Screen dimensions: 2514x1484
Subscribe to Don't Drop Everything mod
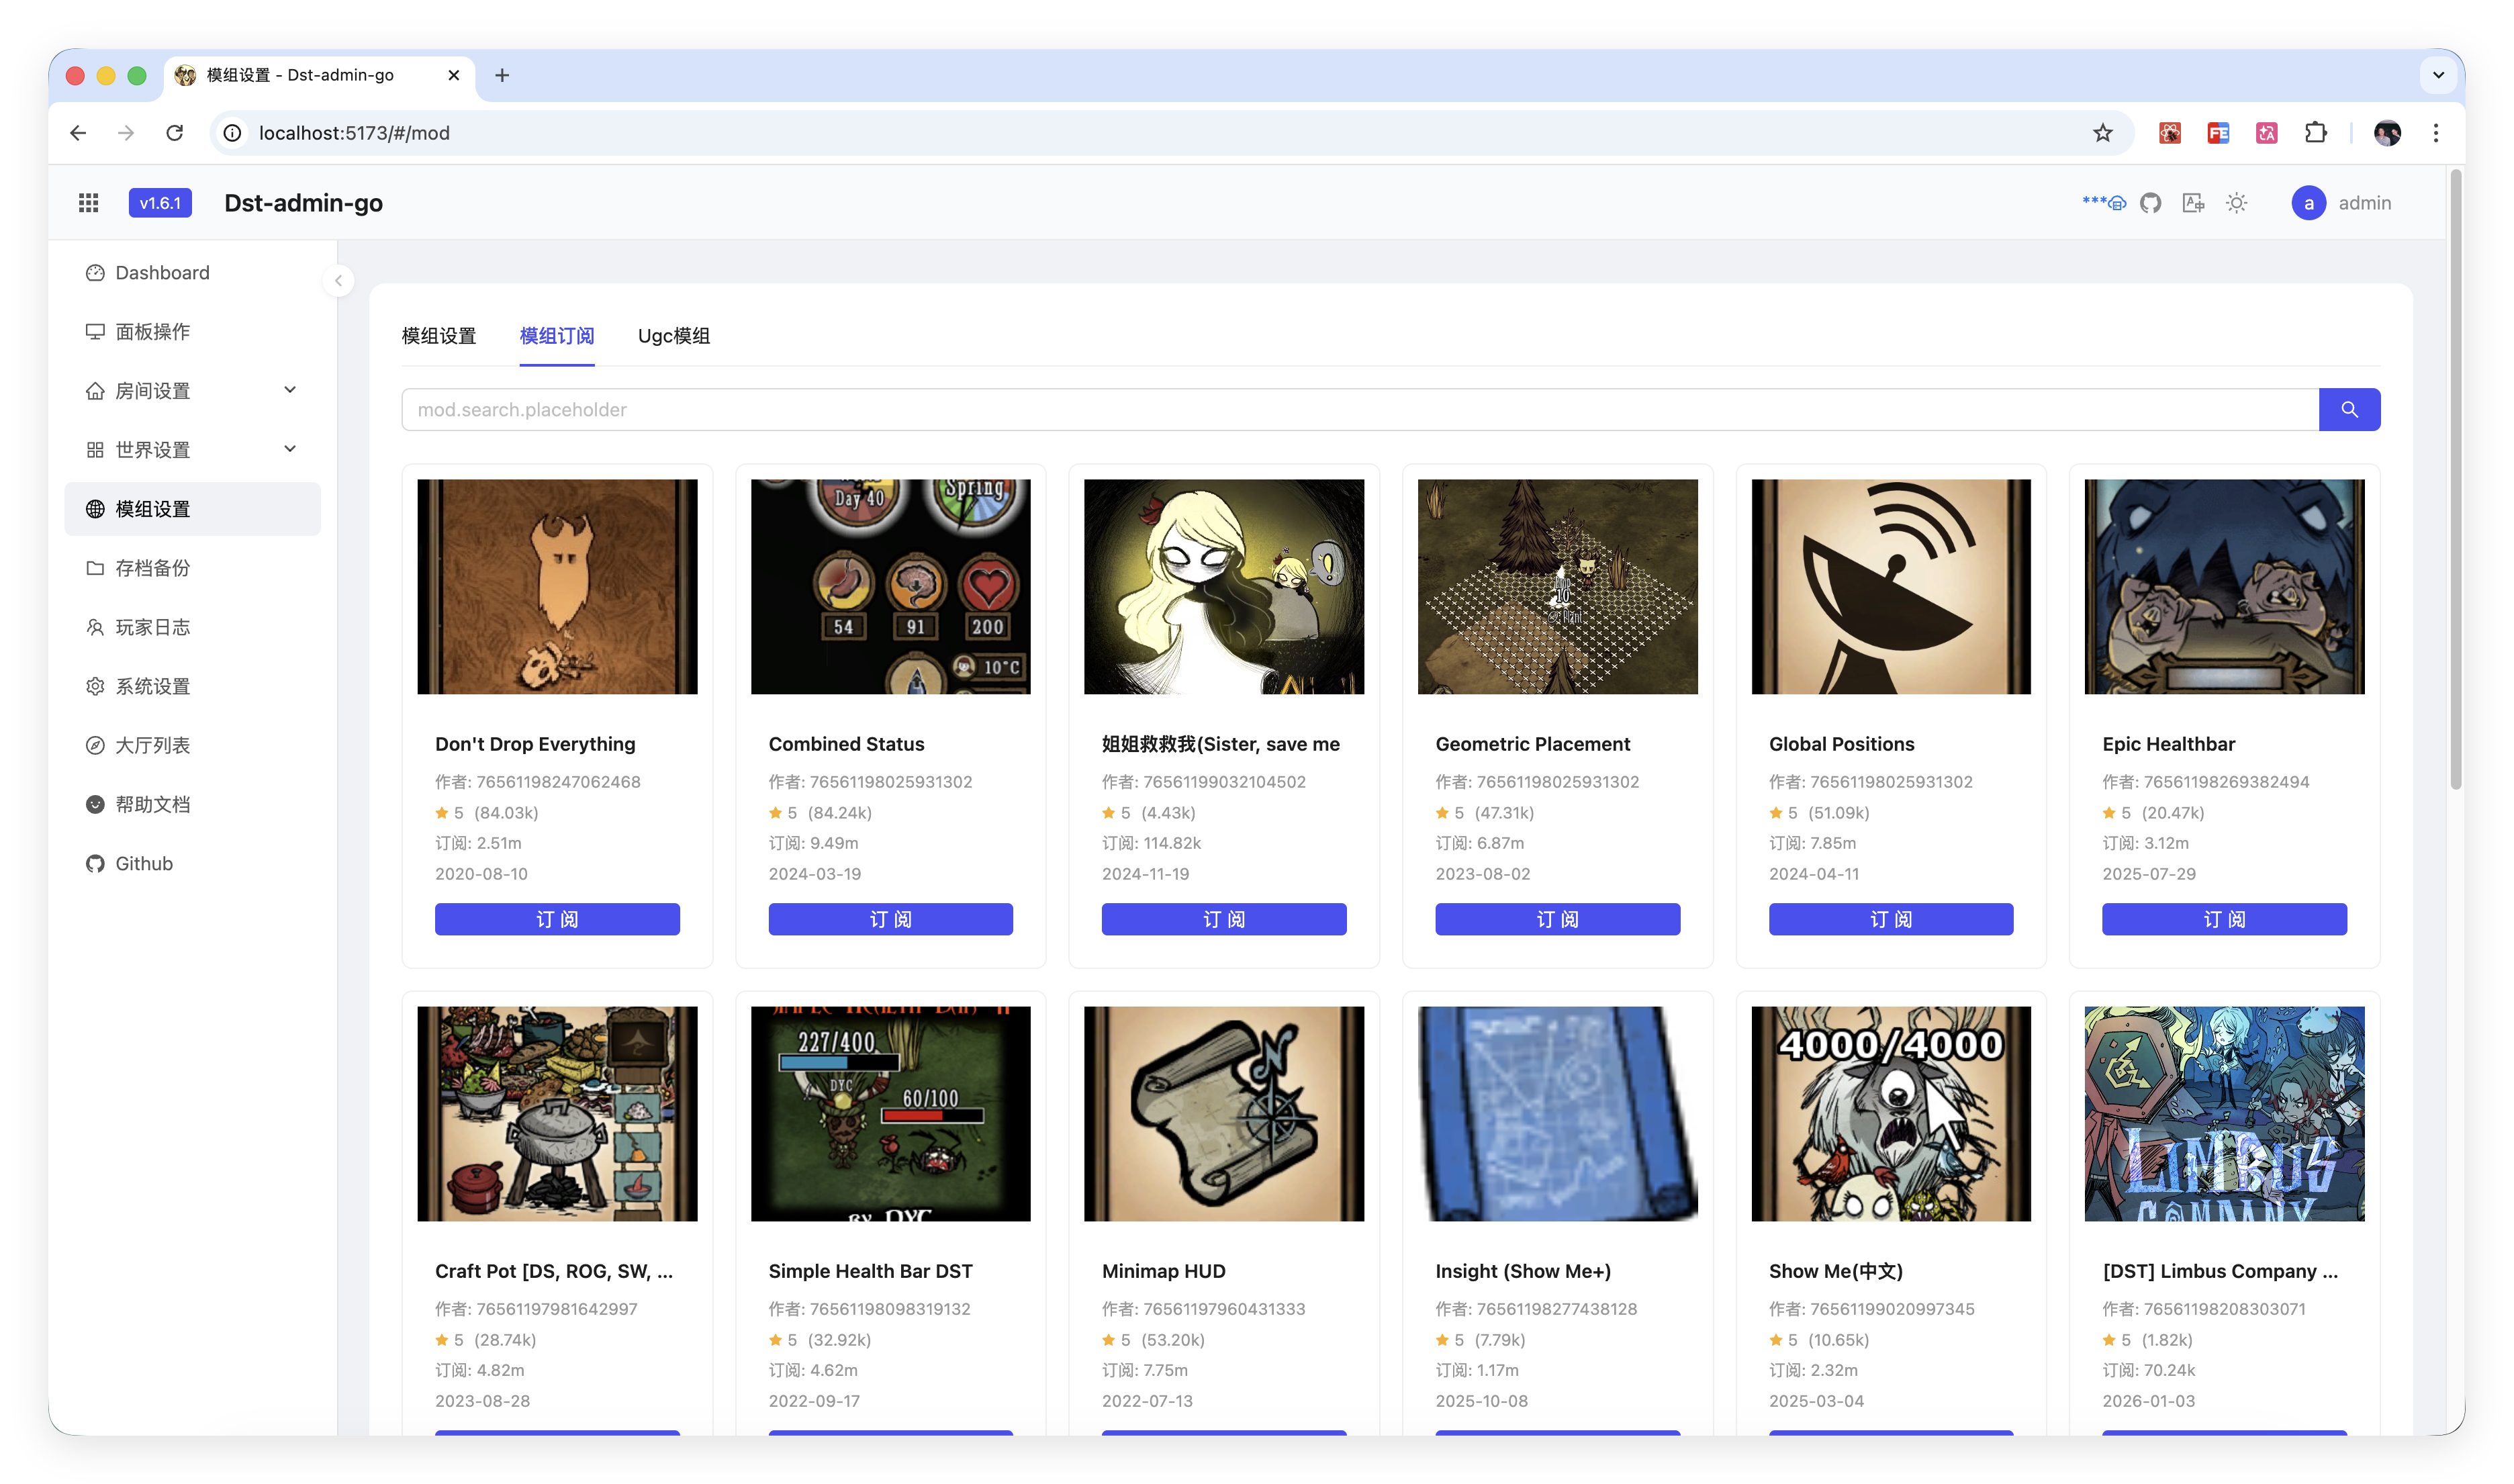557,919
